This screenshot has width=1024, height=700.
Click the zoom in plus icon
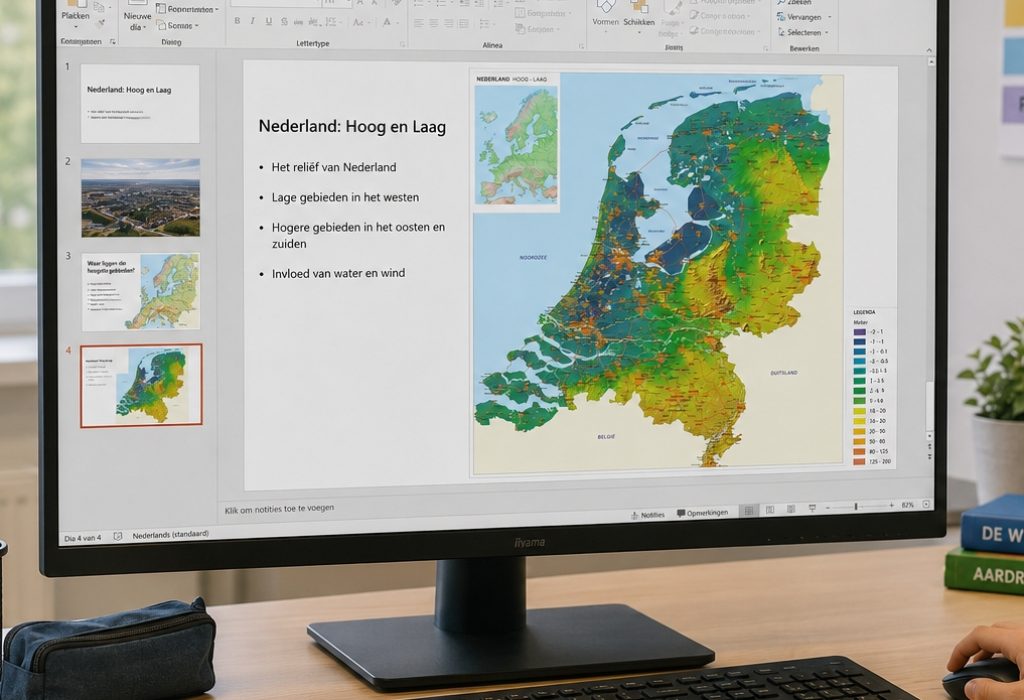pos(891,505)
